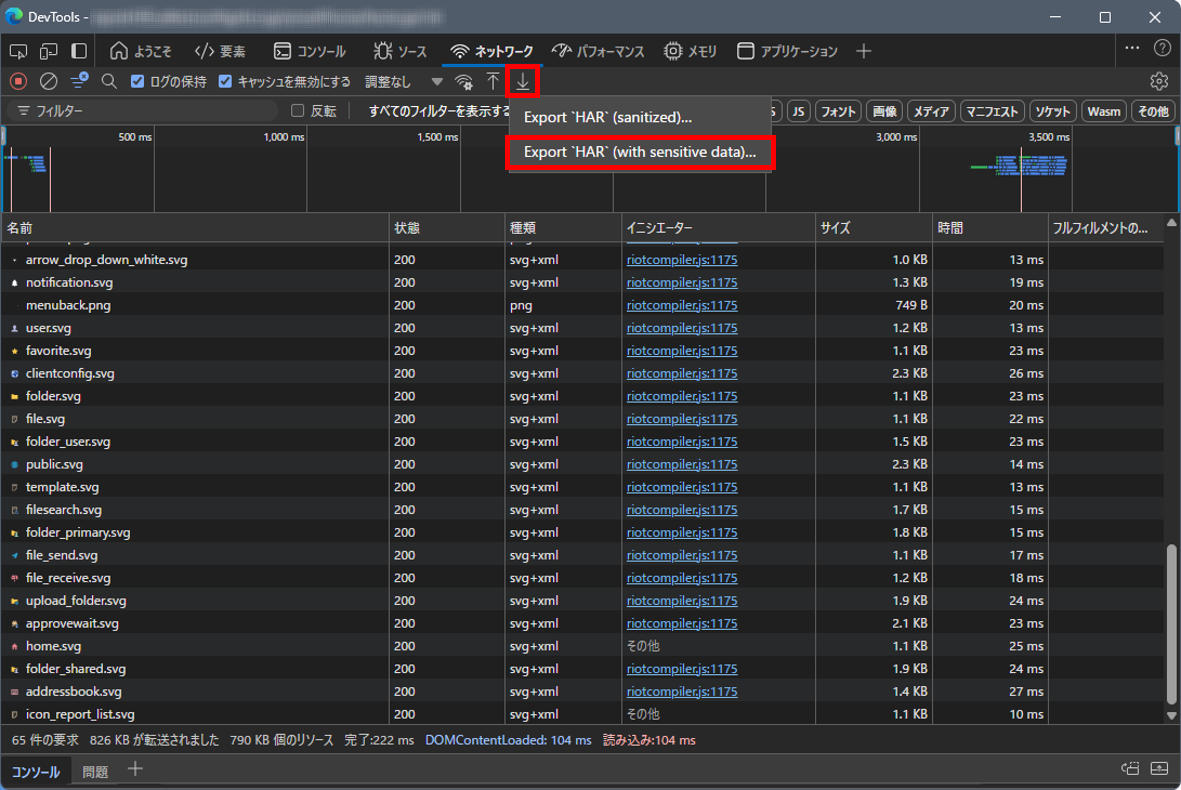This screenshot has width=1181, height=790.
Task: Toggle the 反転 invert checkbox
Action: [298, 111]
